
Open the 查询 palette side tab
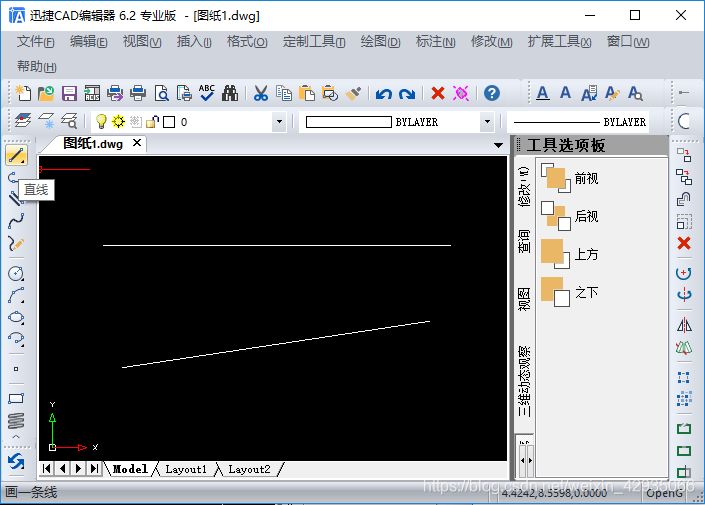[x=524, y=241]
